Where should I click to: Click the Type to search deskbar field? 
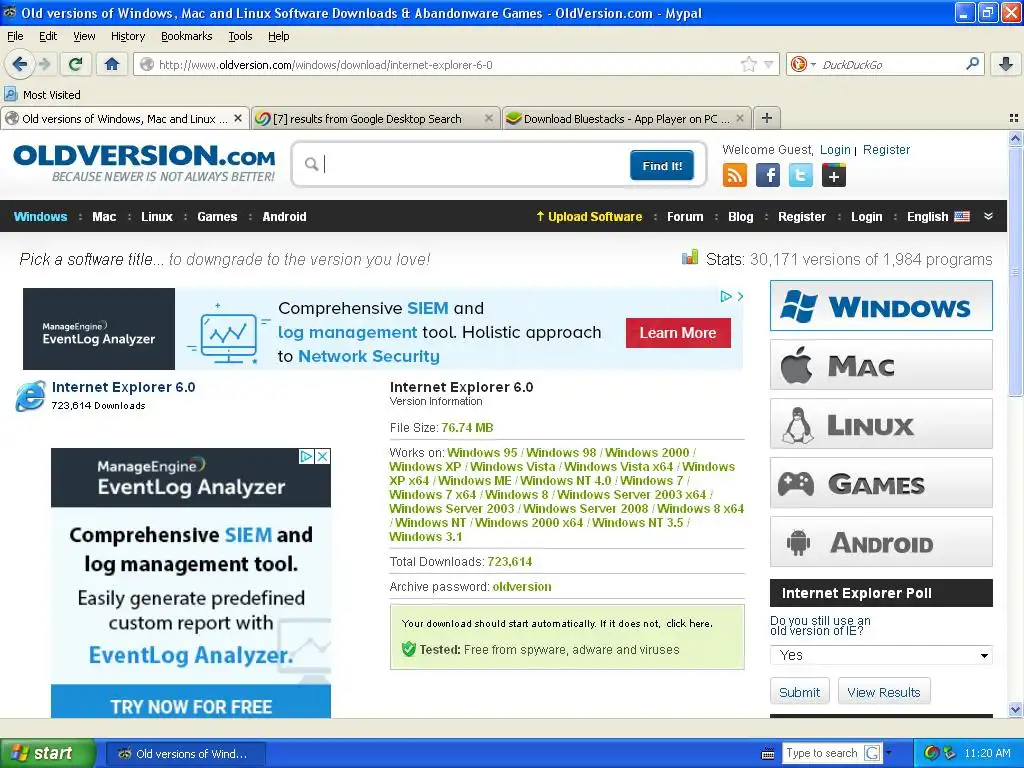point(822,753)
